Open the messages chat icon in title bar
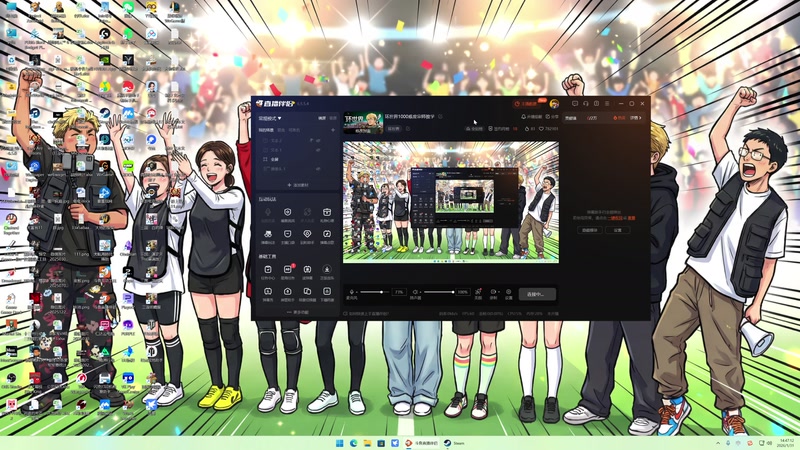Screen dimensions: 800x450 [x=575, y=104]
